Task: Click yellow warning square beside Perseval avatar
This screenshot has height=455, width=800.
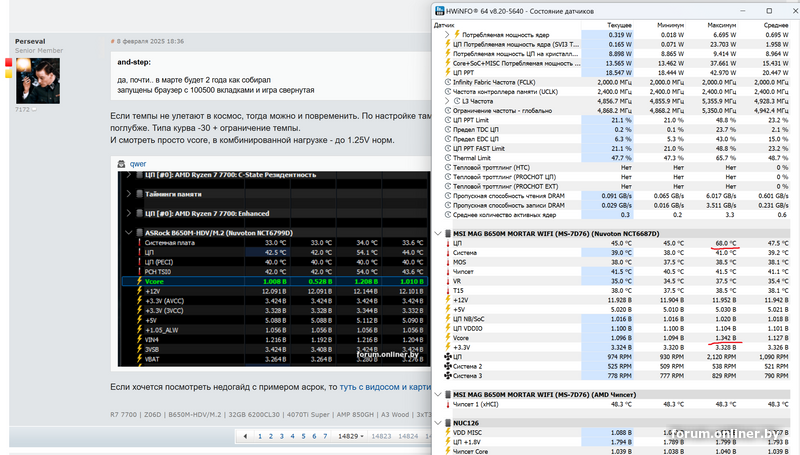Action: (8, 74)
